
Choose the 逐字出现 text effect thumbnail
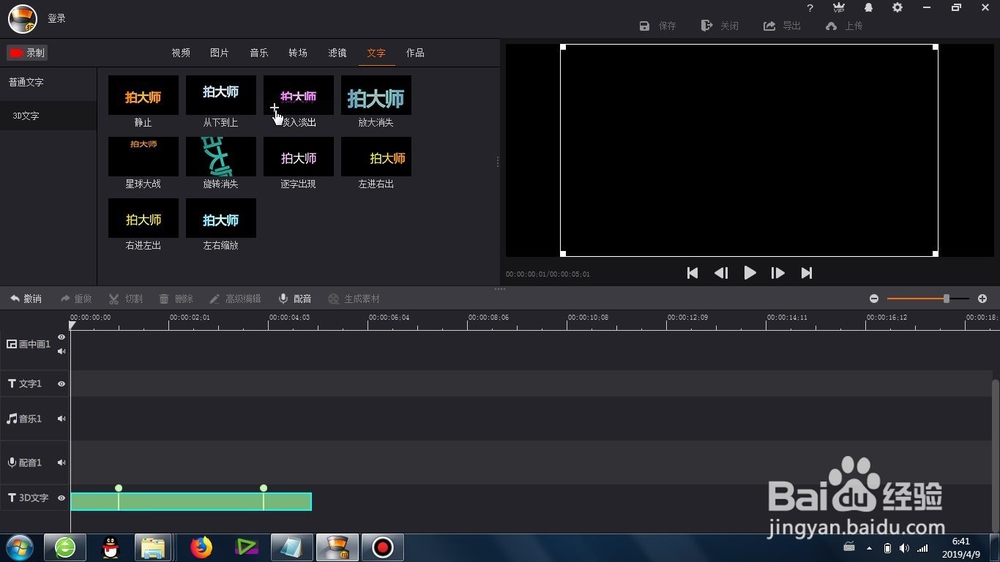click(298, 156)
